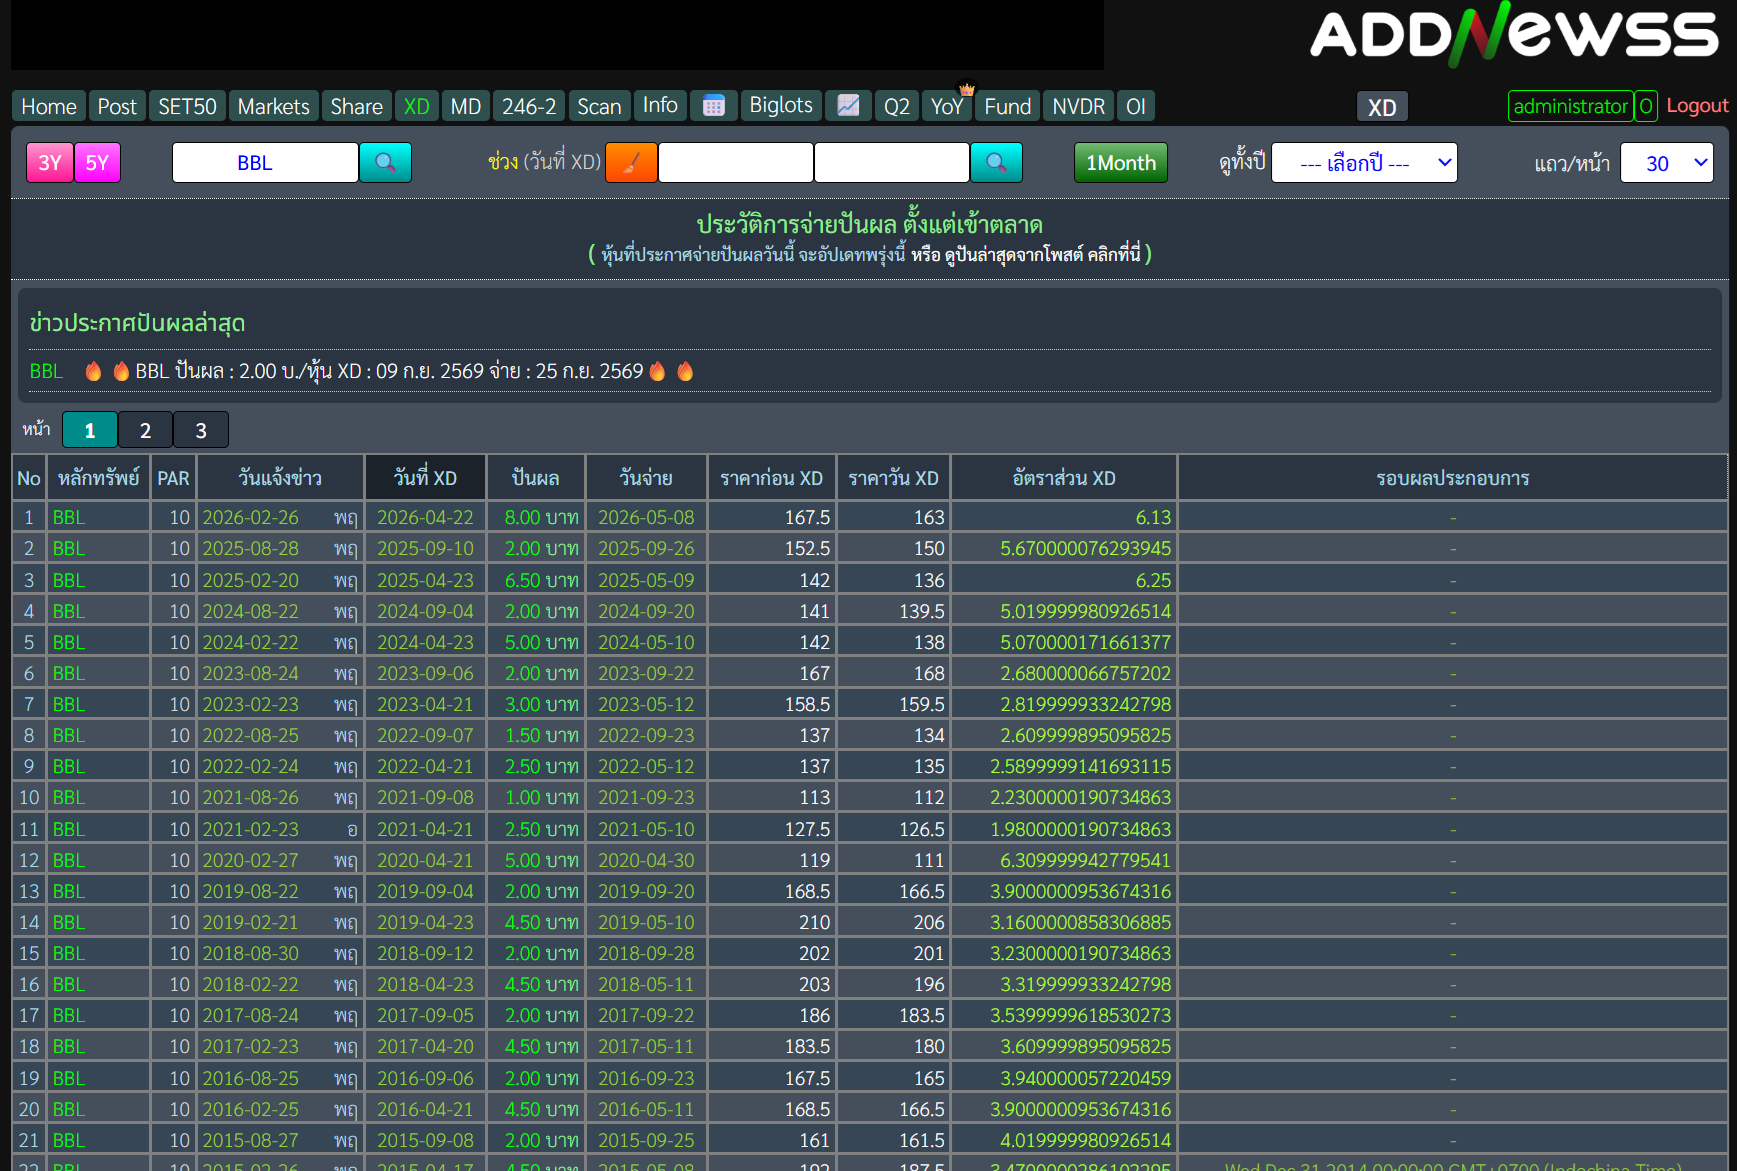This screenshot has width=1737, height=1171.
Task: Sort by the วันที่ XD column header
Action: 425,478
